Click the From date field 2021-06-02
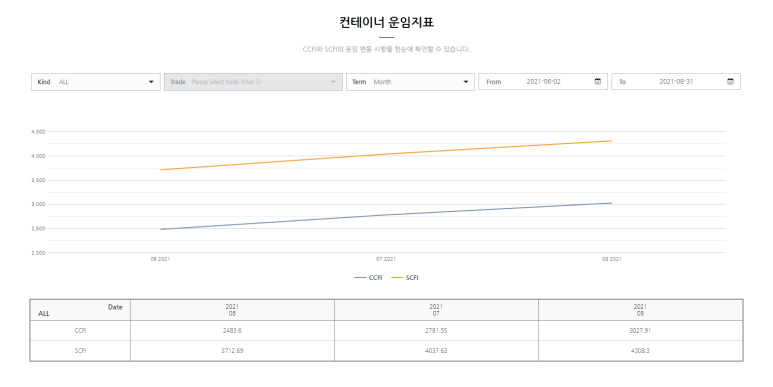This screenshot has width=773, height=387. click(x=543, y=82)
